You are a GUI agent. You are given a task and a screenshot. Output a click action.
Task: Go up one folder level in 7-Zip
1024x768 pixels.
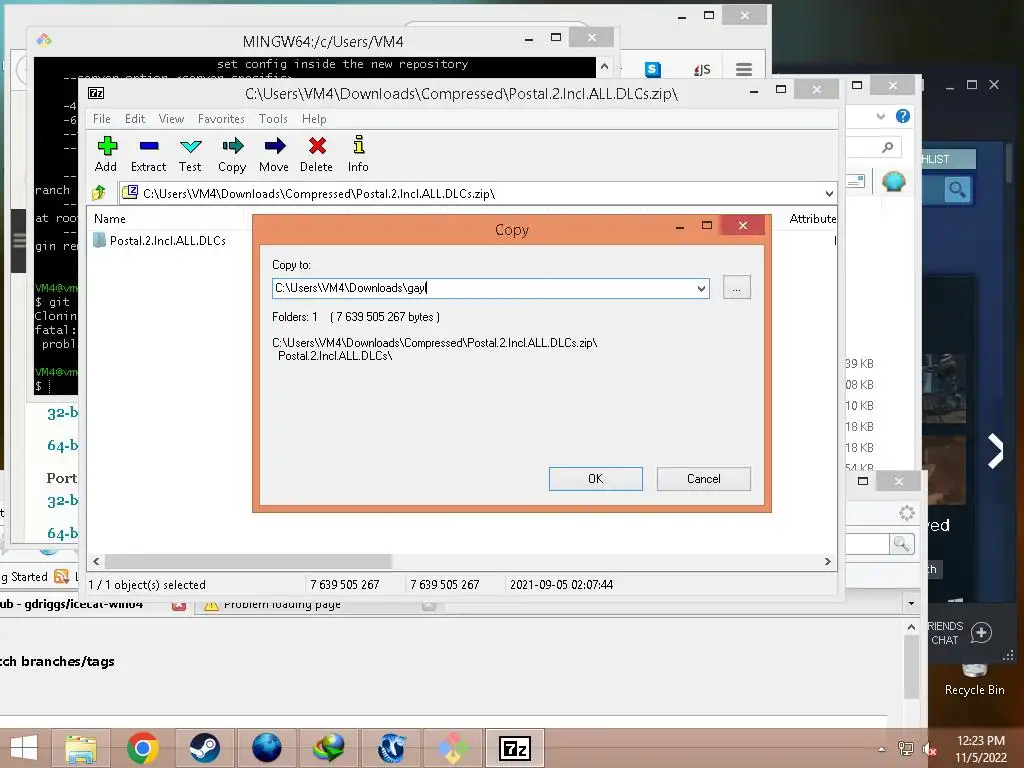click(x=99, y=193)
